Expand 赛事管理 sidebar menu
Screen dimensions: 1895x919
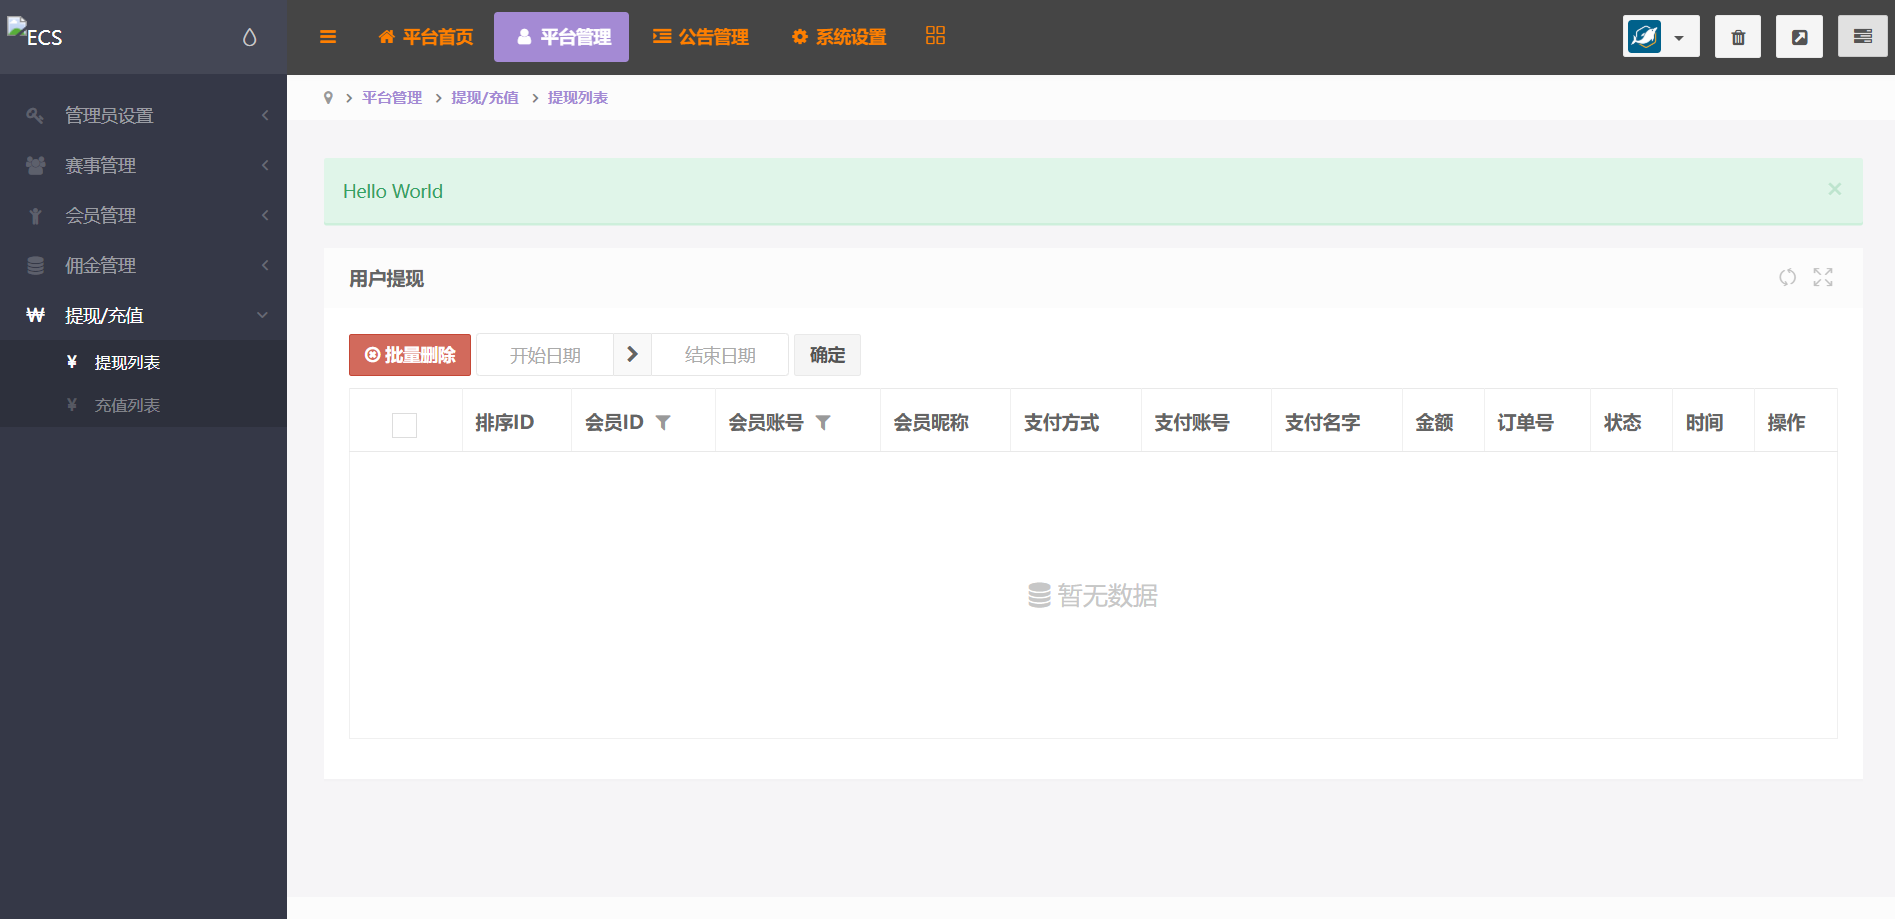tap(143, 165)
